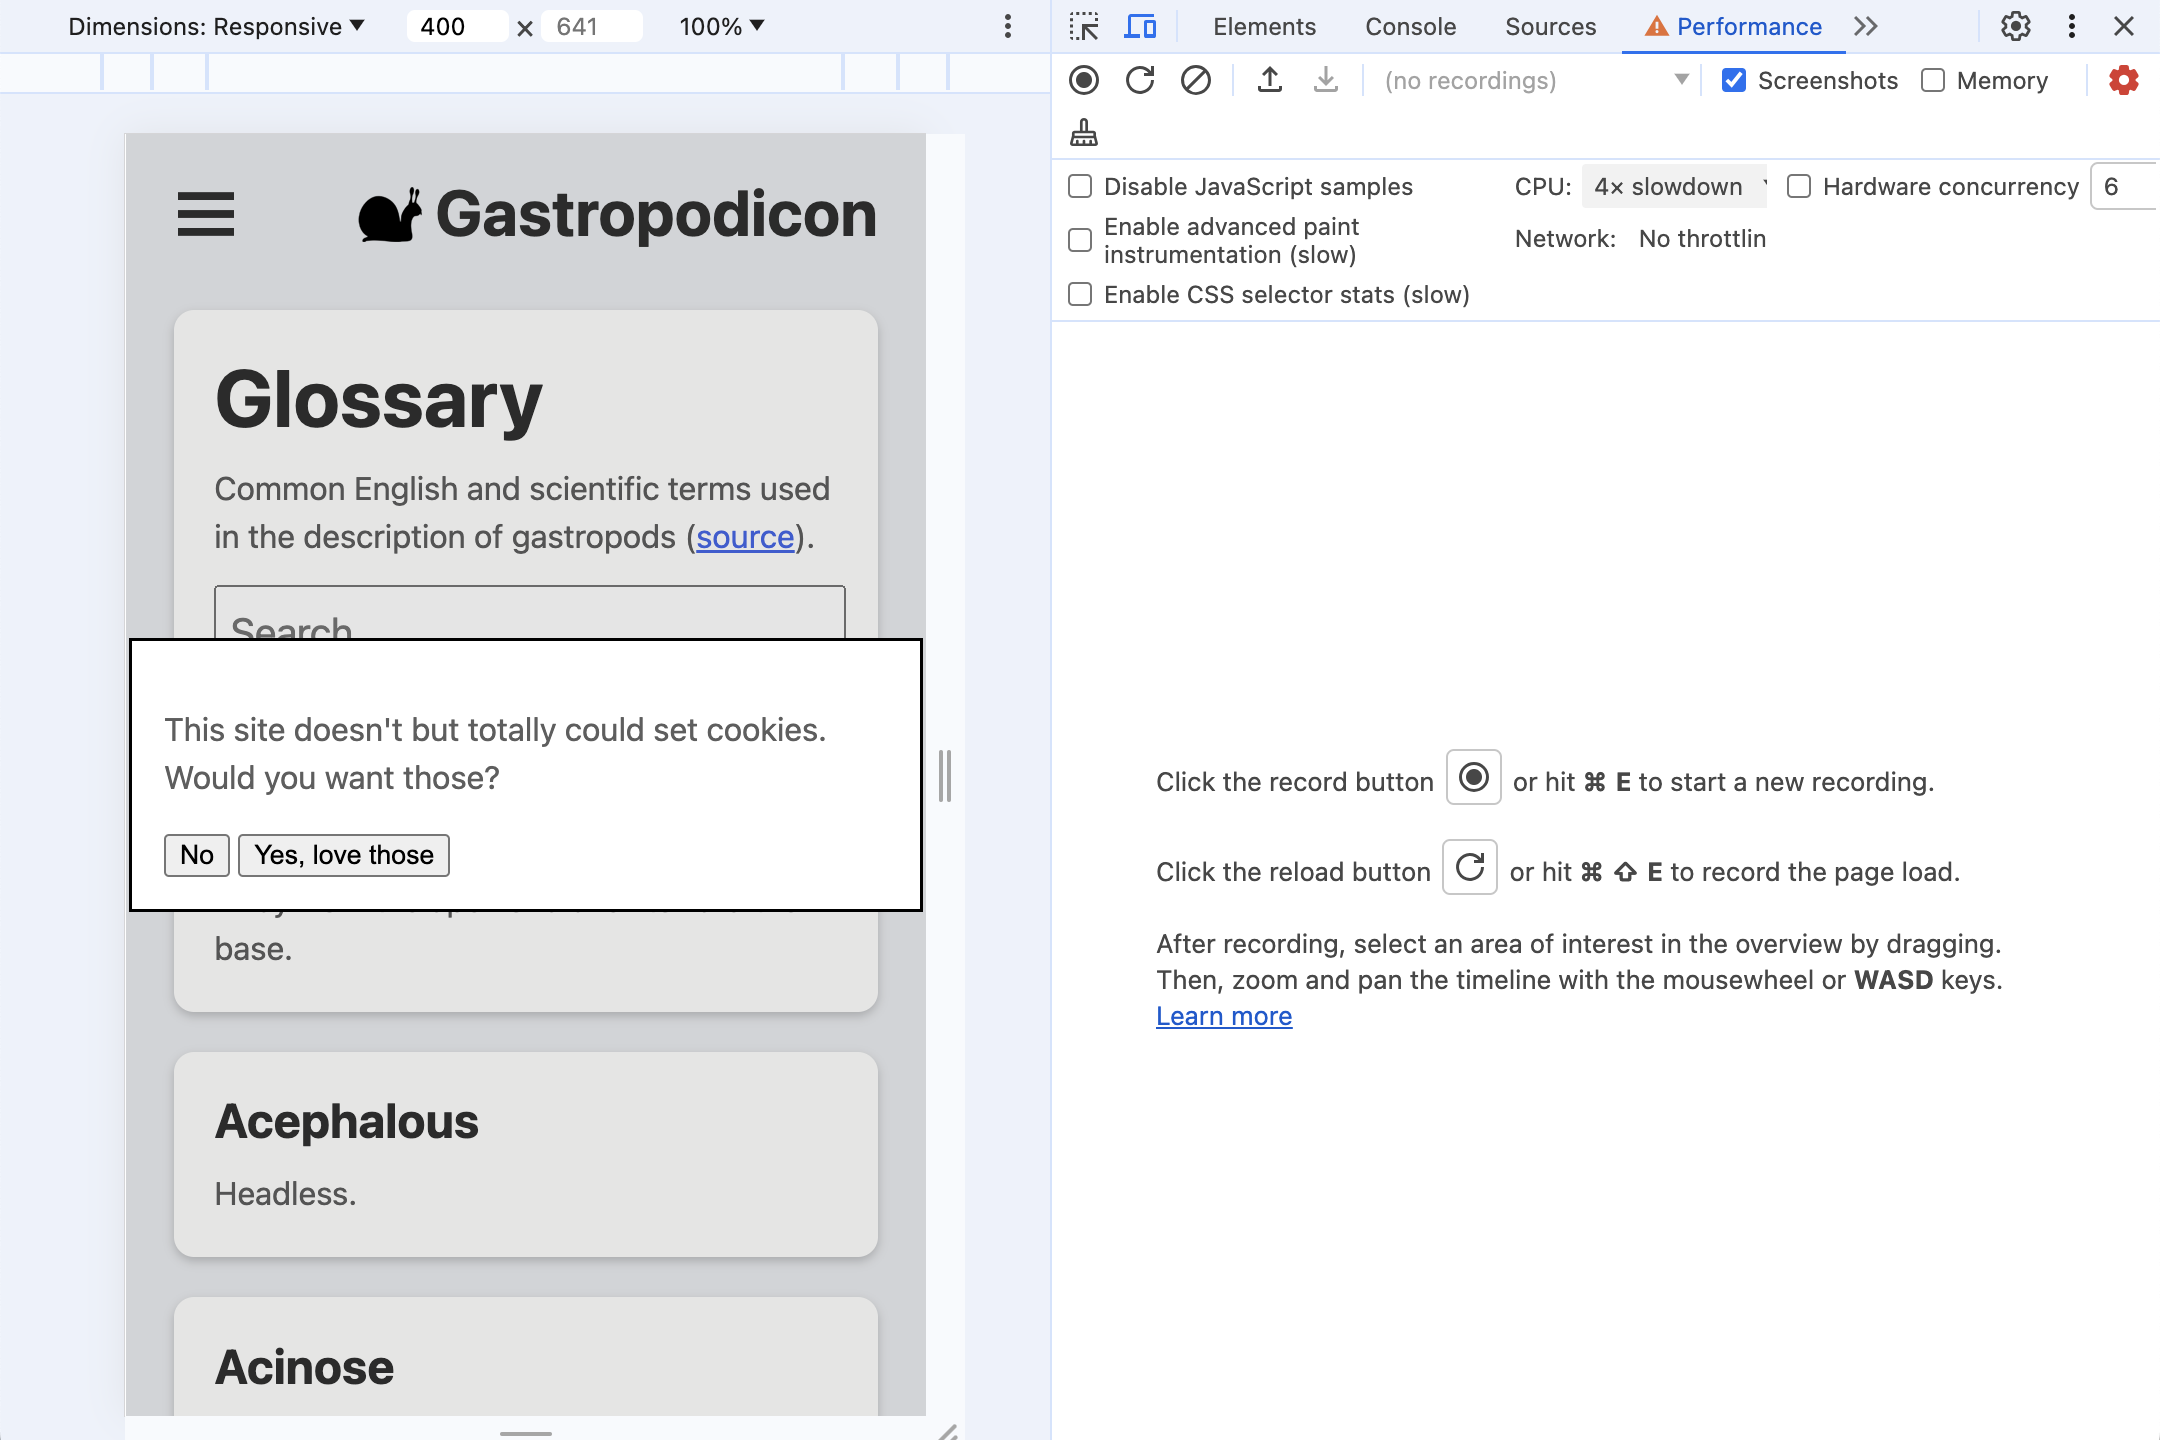Click the 'Yes, love those' button
The width and height of the screenshot is (2160, 1440).
tap(344, 853)
